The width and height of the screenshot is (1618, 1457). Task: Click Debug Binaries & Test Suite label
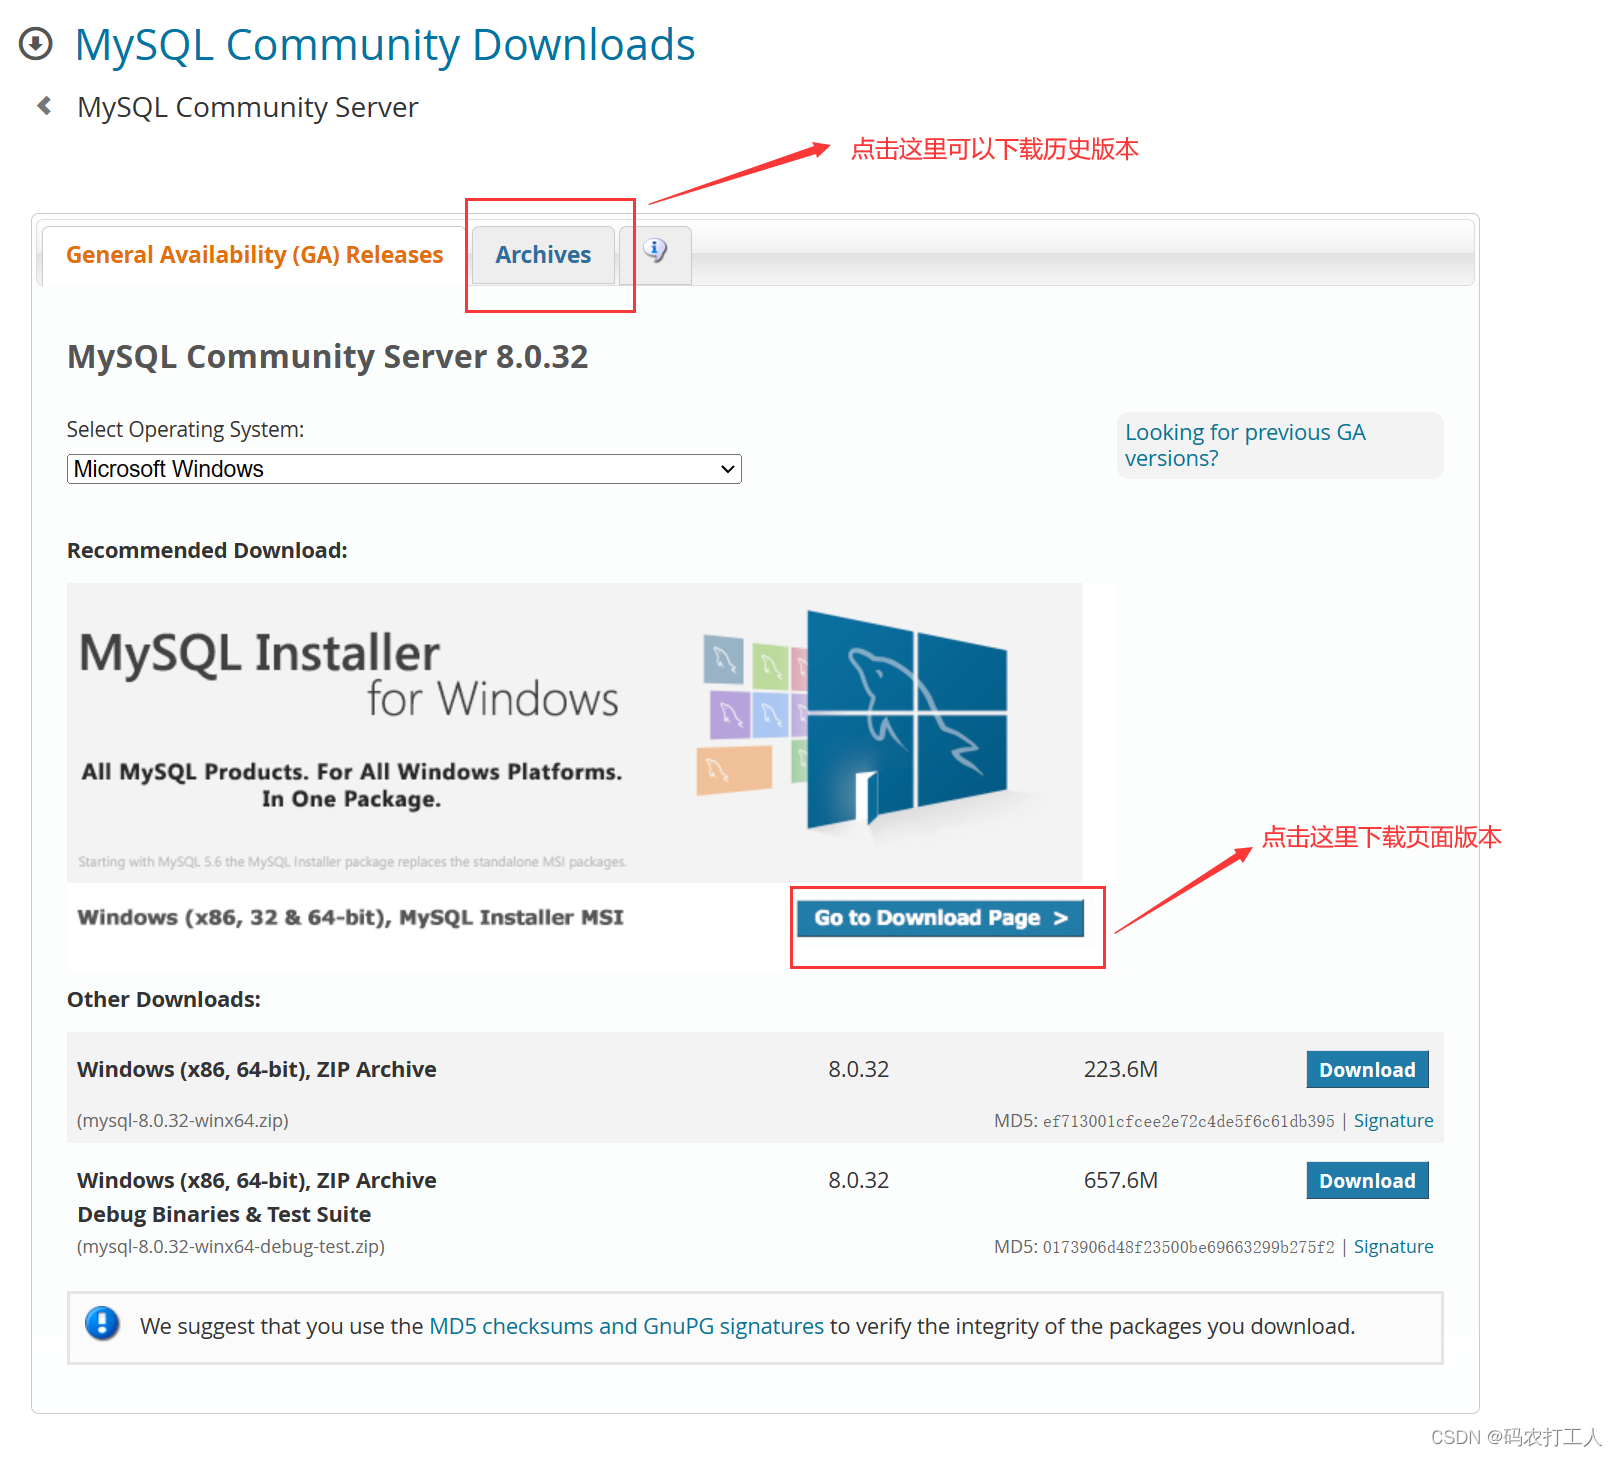click(224, 1215)
